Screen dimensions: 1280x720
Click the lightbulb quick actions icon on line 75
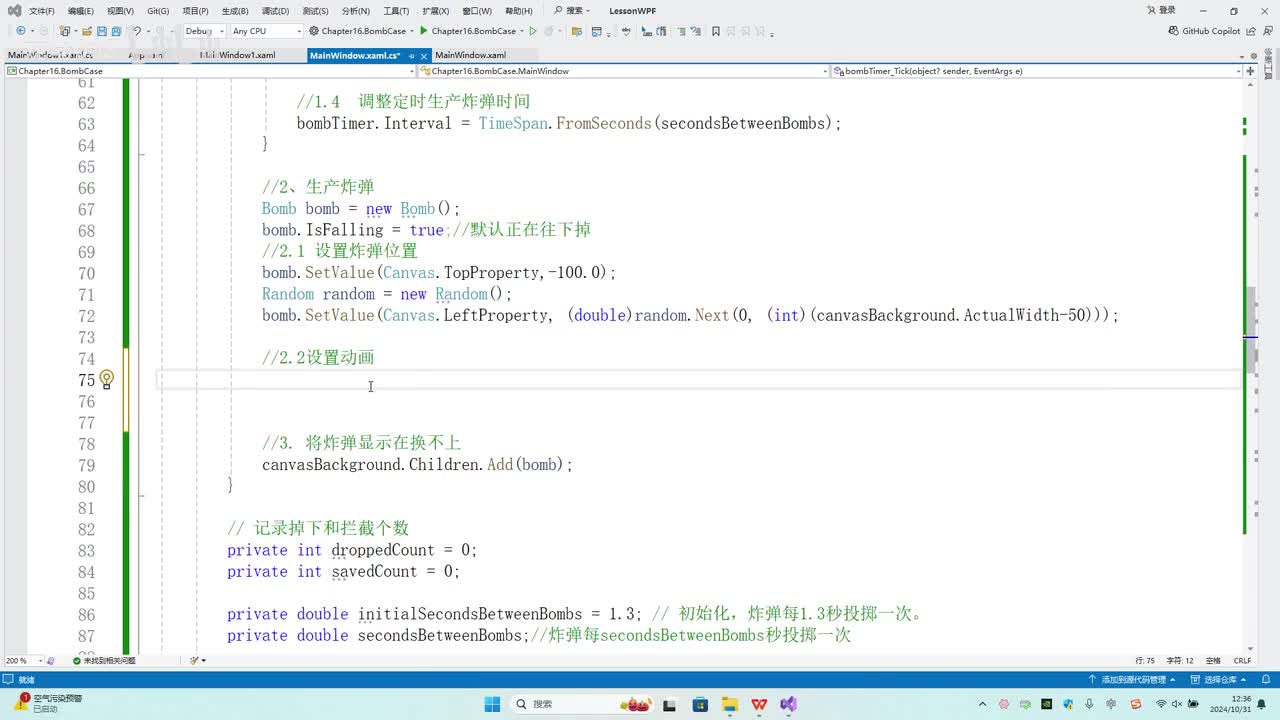pyautogui.click(x=106, y=380)
